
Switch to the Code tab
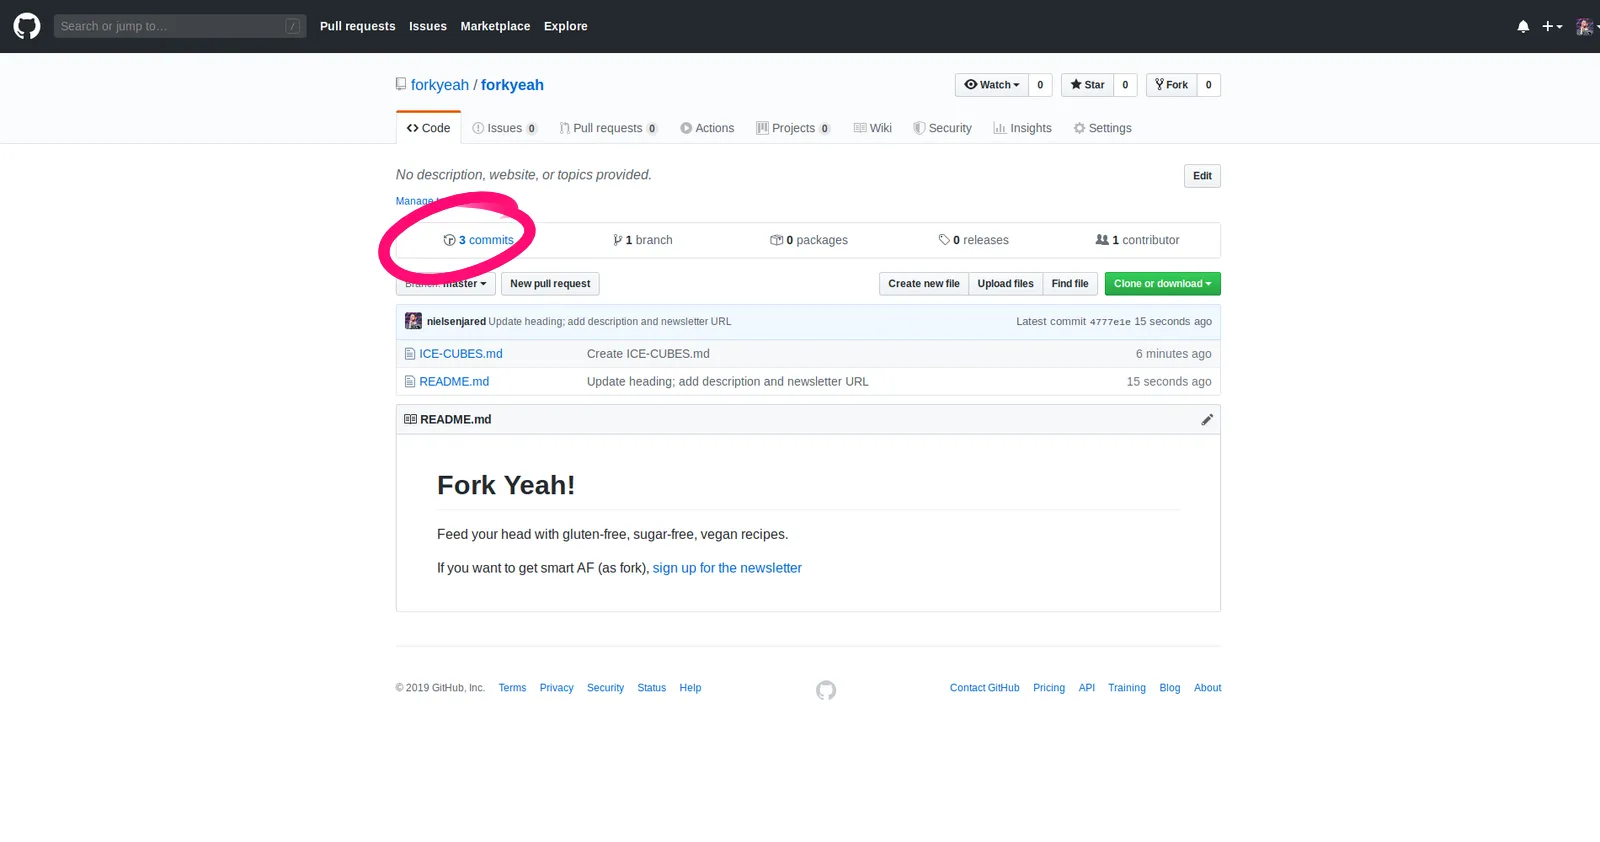[428, 128]
